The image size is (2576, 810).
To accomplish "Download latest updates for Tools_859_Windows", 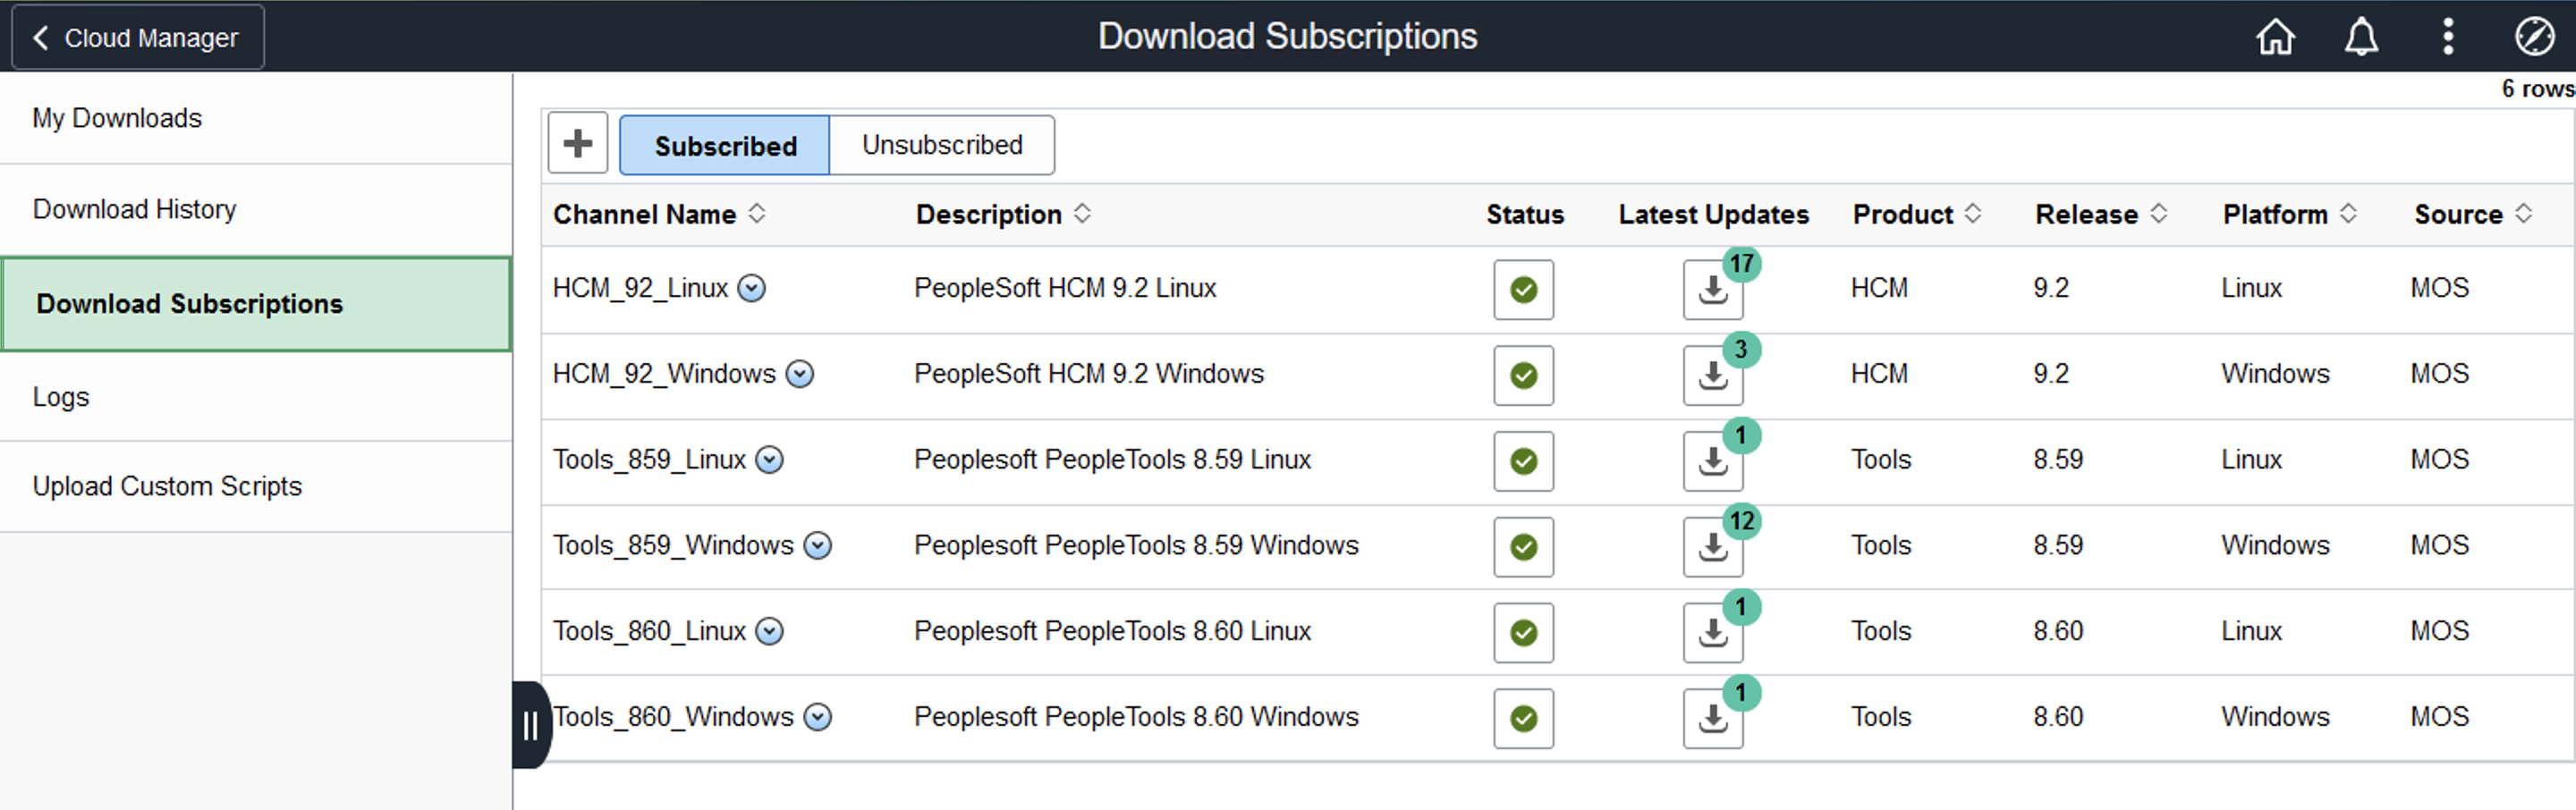I will 1713,547.
